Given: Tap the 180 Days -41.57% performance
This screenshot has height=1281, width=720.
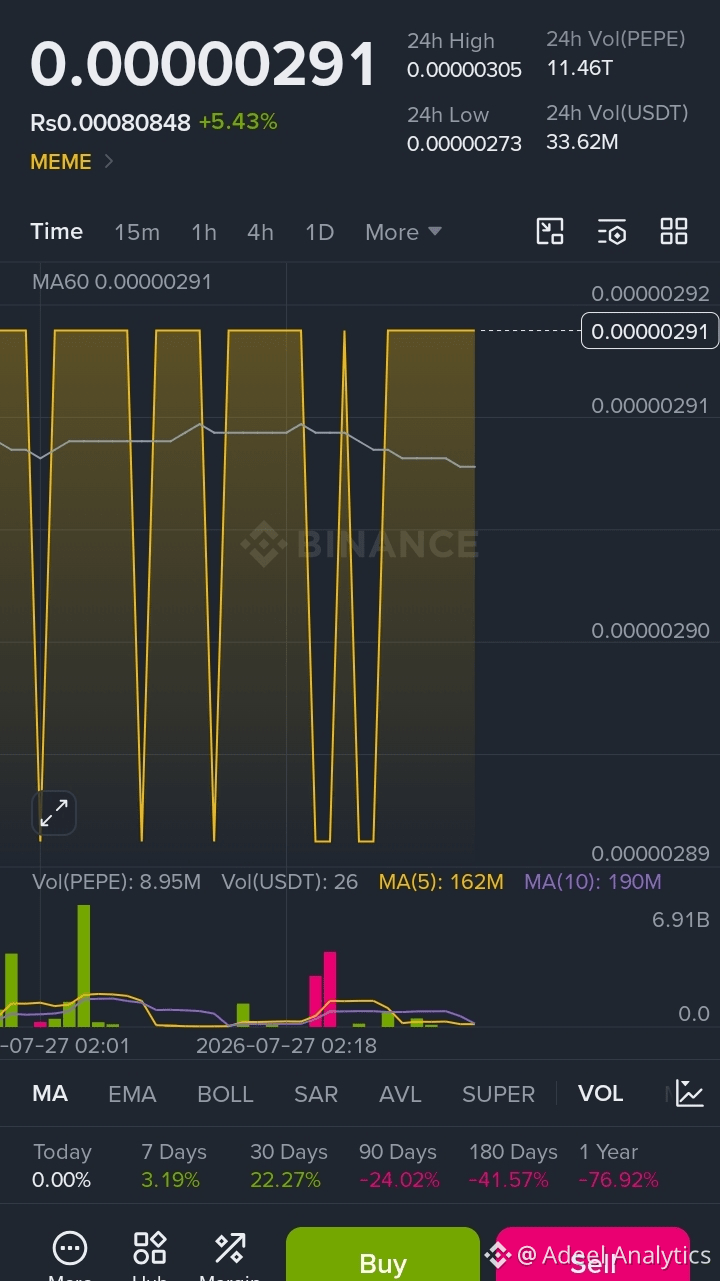Looking at the screenshot, I should 513,1166.
